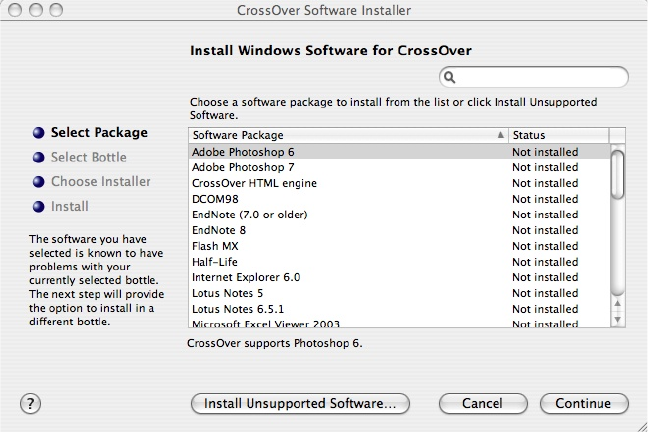This screenshot has width=649, height=433.
Task: Click scrollbar down arrow in package list
Action: click(x=617, y=319)
